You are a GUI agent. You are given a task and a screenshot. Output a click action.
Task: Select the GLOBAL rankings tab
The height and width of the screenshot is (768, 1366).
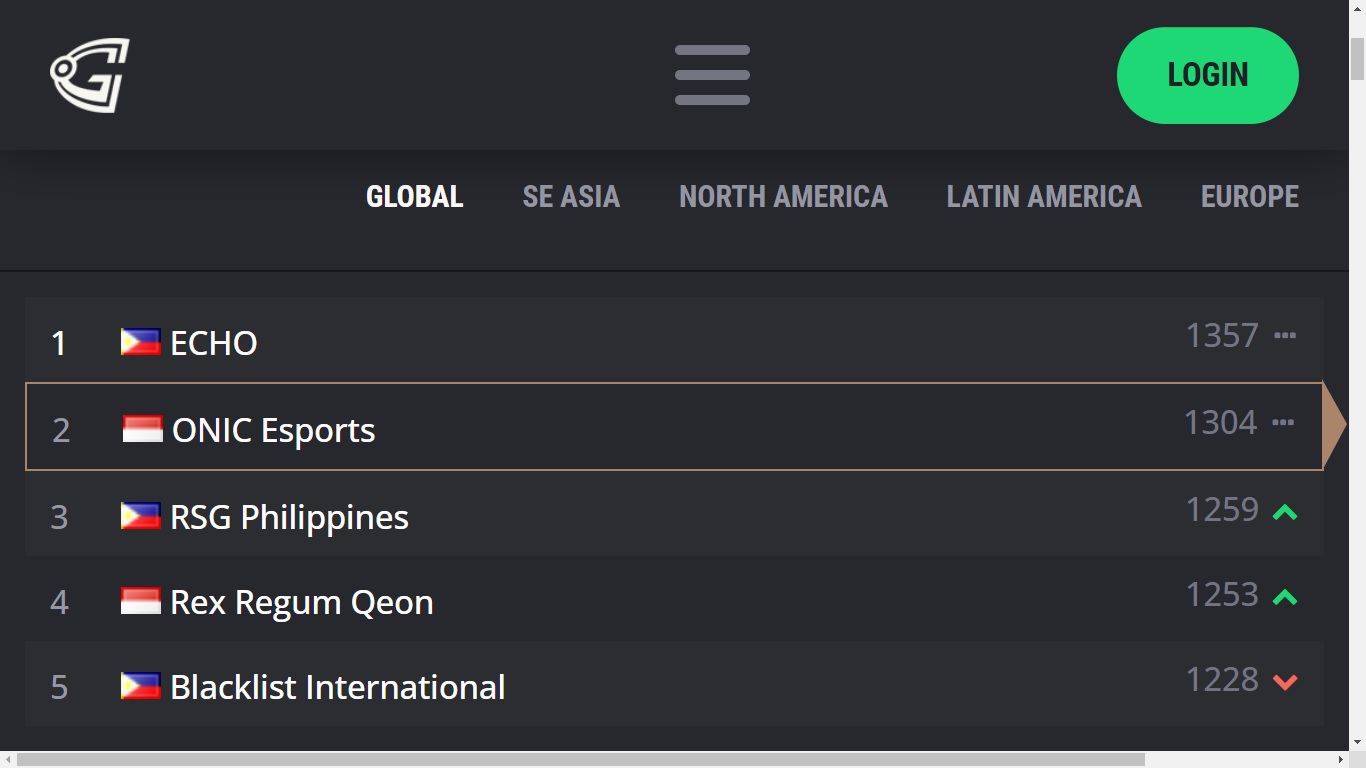[x=414, y=197]
